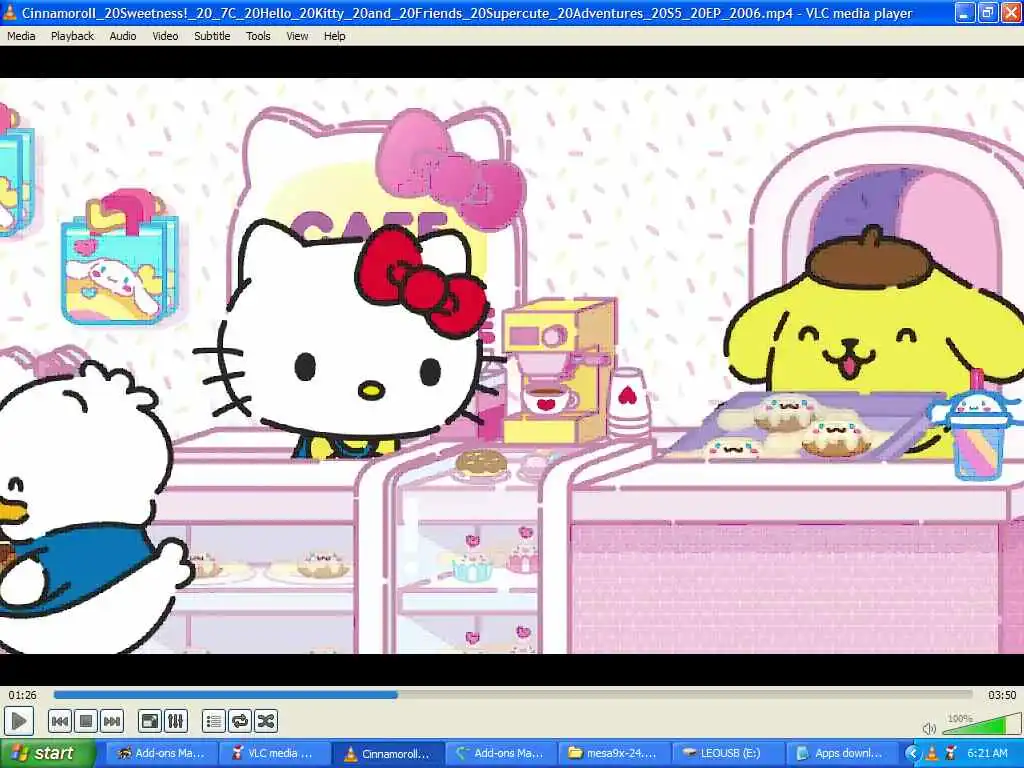Click the video playback area
1024x768 pixels.
click(x=512, y=366)
